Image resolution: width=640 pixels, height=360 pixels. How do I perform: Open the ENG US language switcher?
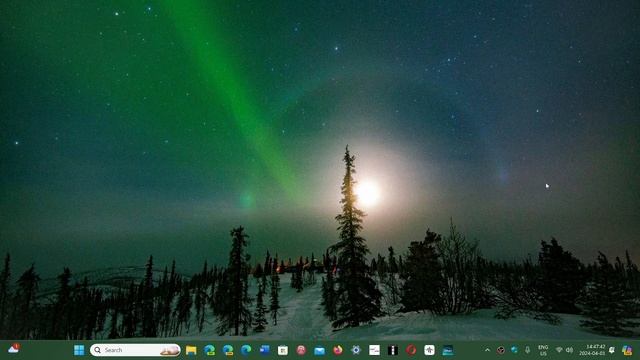tap(543, 350)
